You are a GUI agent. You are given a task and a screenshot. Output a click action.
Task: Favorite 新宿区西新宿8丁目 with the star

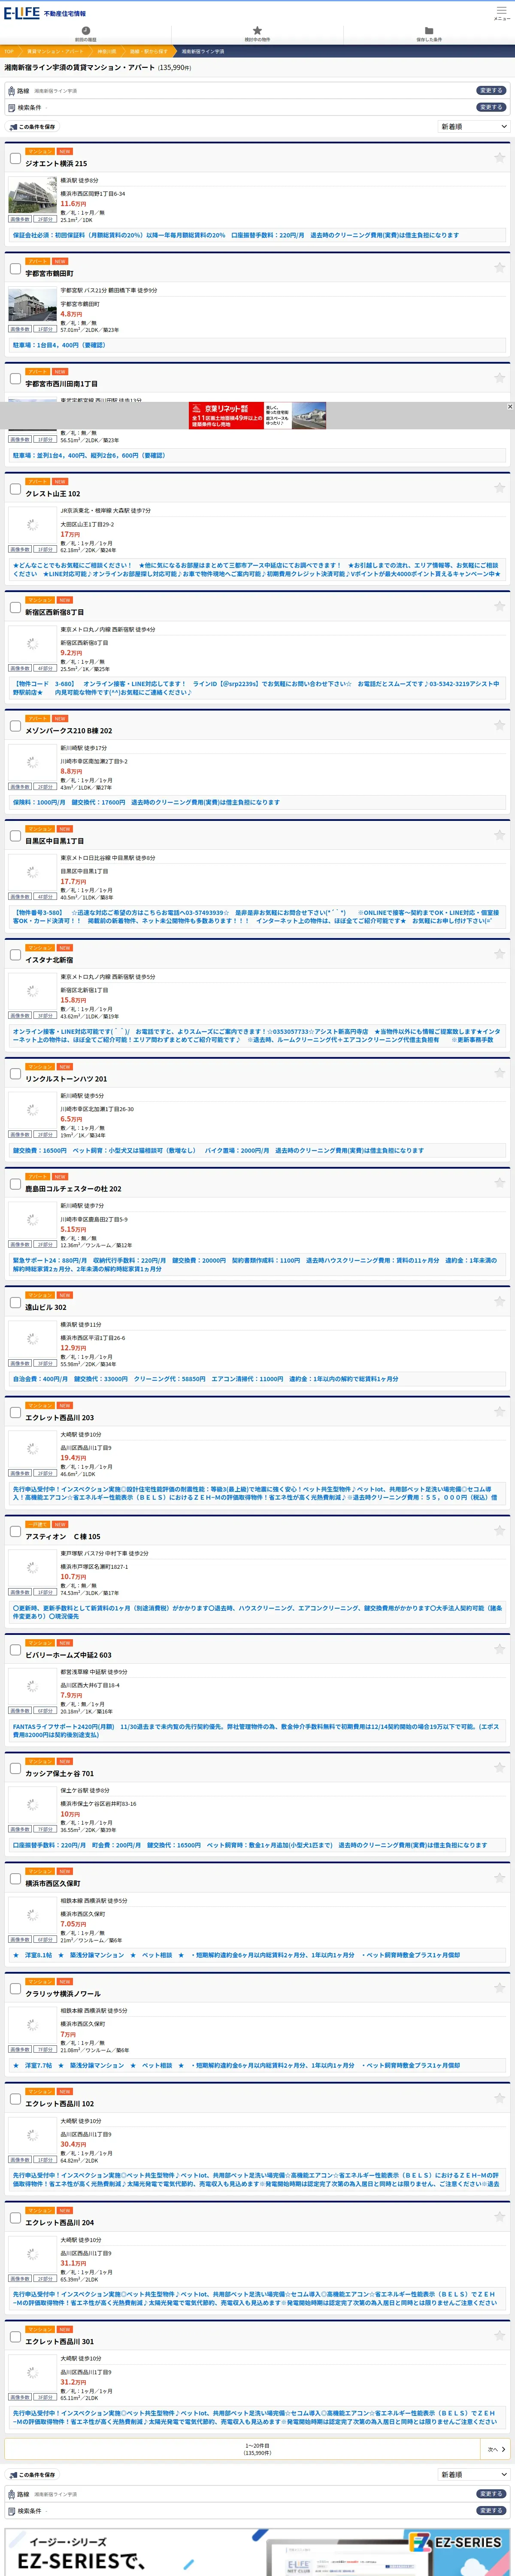pyautogui.click(x=499, y=606)
